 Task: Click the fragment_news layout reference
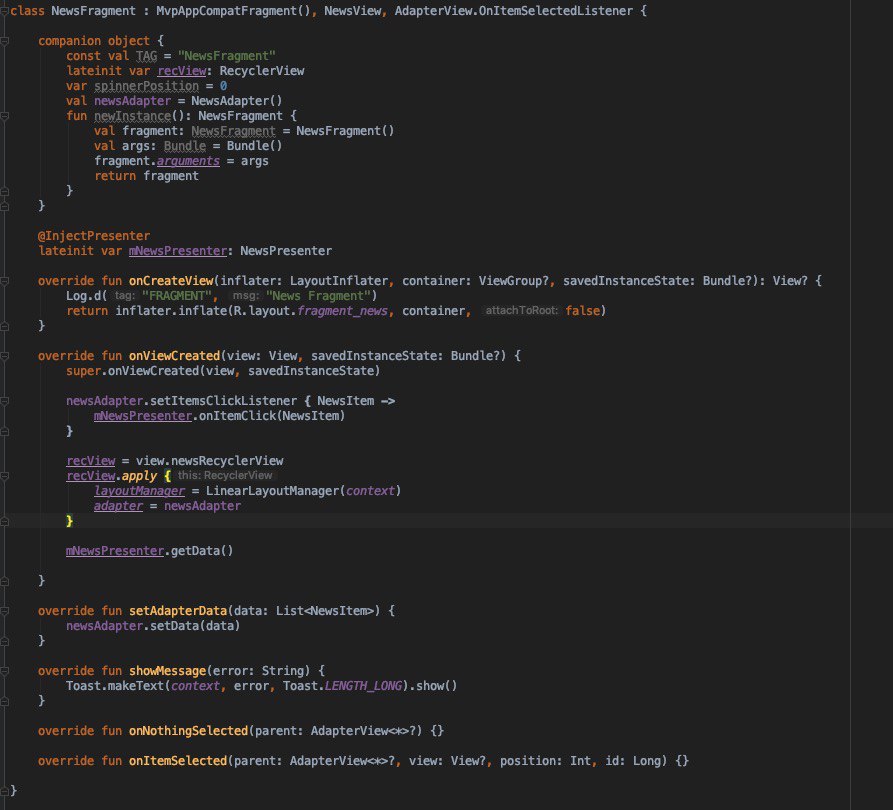coord(342,311)
